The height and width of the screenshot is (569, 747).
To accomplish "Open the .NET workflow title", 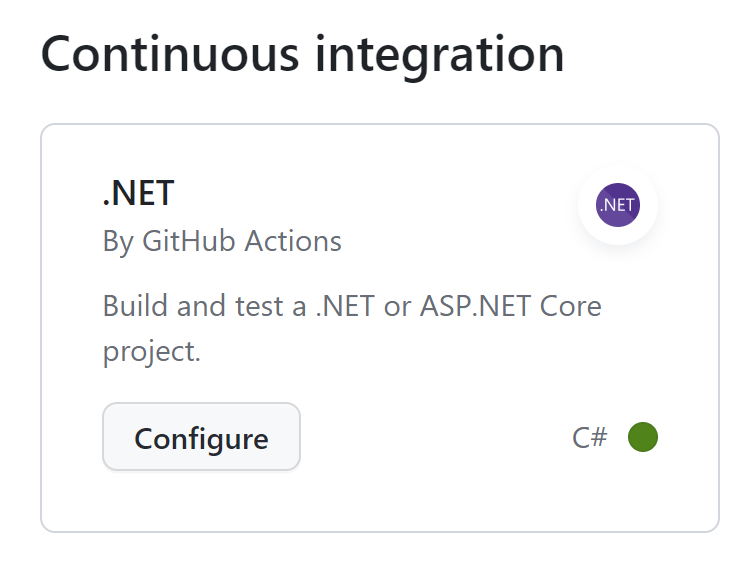I will pyautogui.click(x=138, y=193).
